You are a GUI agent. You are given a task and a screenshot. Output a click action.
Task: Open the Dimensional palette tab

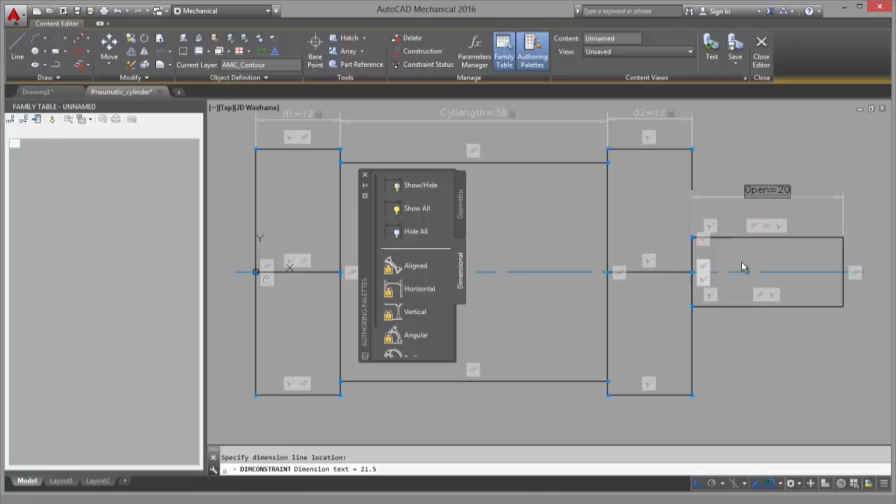461,271
